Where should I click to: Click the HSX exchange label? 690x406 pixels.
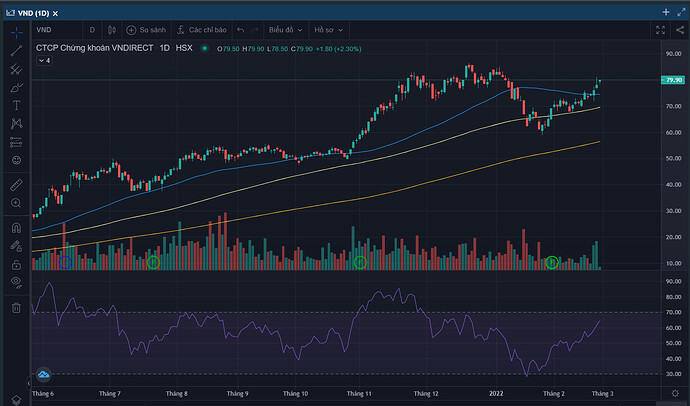point(184,48)
